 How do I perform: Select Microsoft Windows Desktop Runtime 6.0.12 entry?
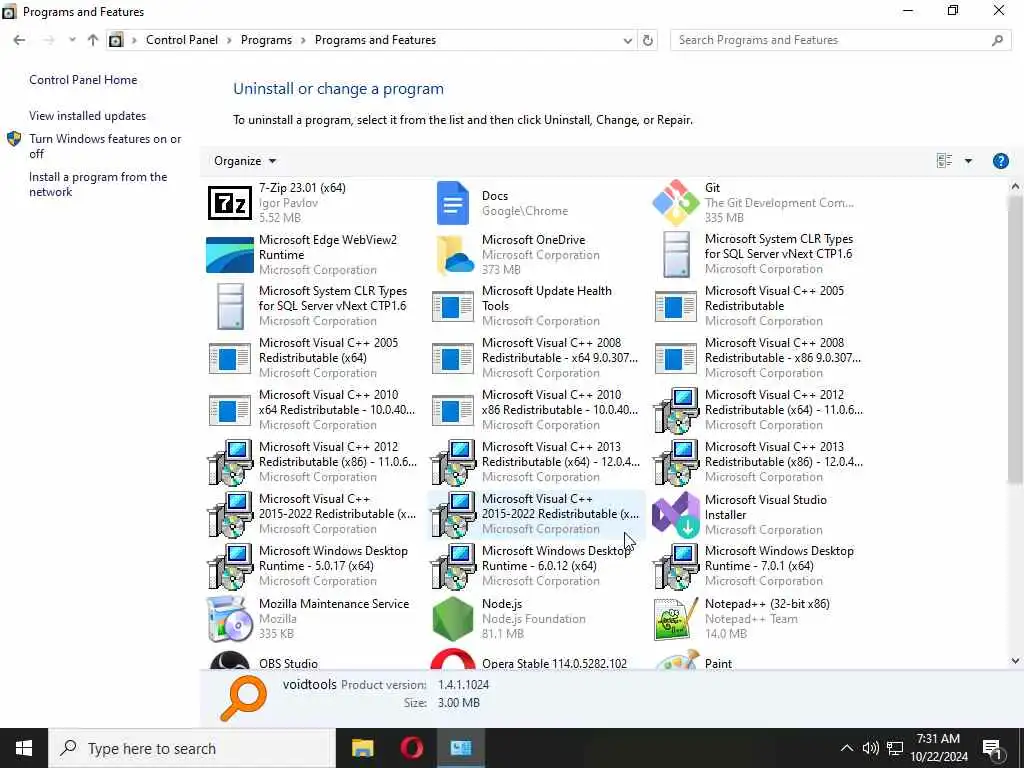pos(537,566)
